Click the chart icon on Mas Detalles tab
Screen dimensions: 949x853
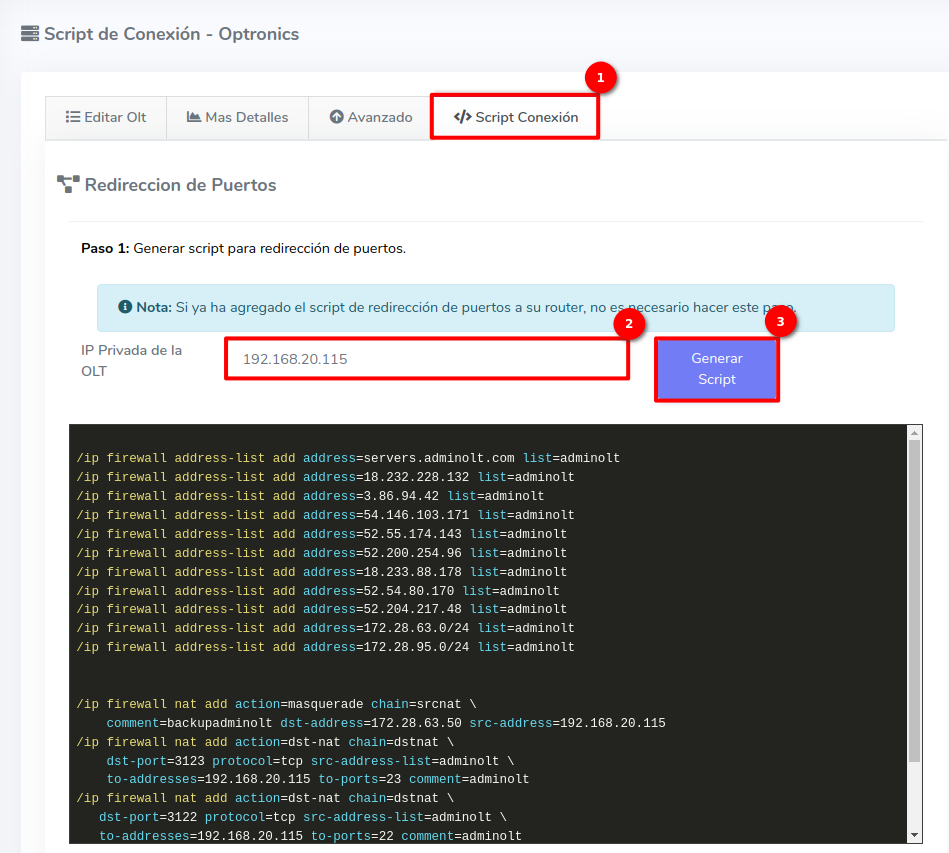tap(194, 117)
